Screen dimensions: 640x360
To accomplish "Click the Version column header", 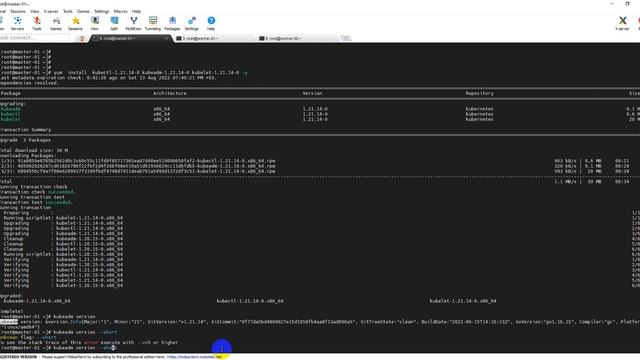I will 312,93.
